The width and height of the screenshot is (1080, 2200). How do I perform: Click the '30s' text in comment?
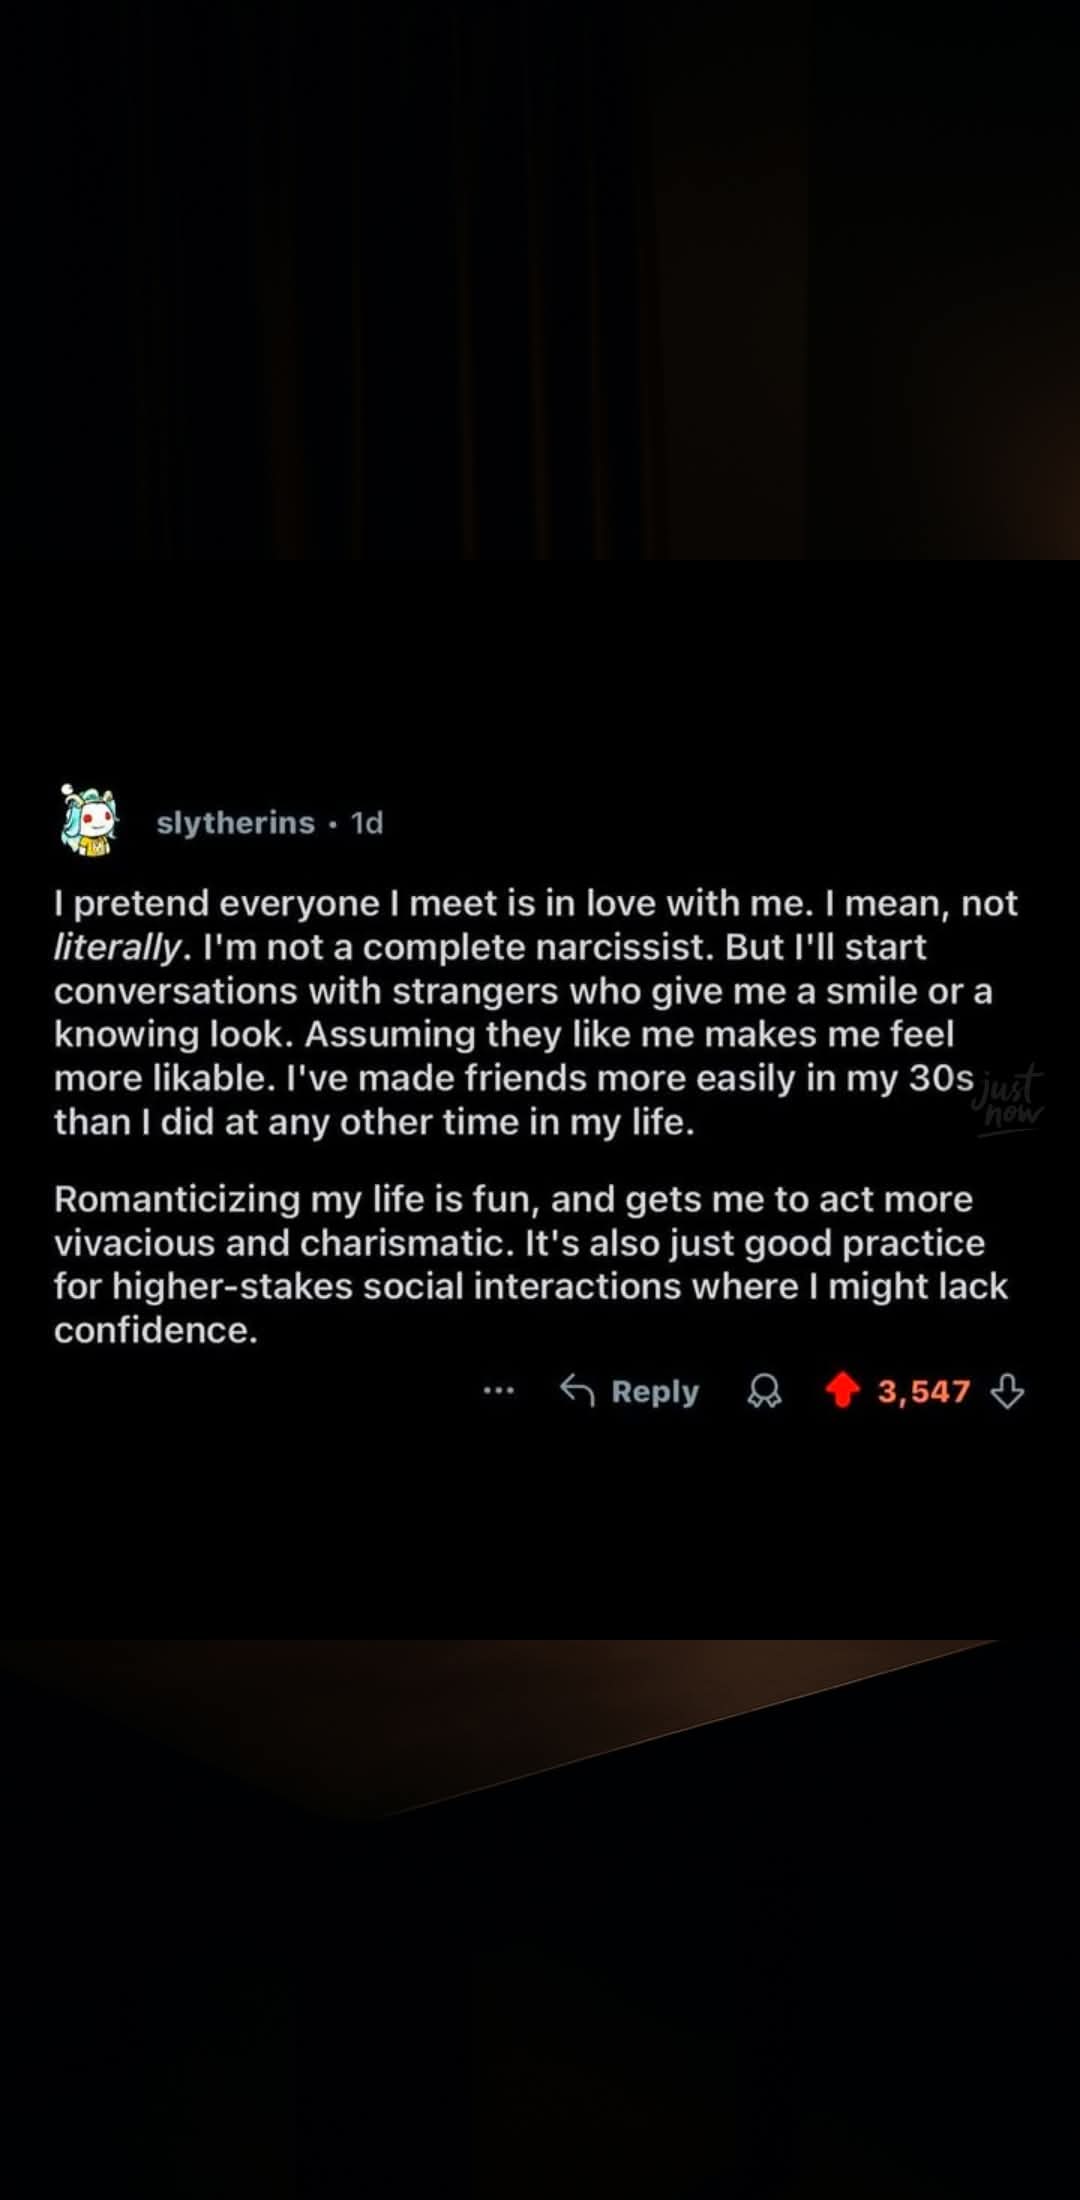click(941, 1078)
